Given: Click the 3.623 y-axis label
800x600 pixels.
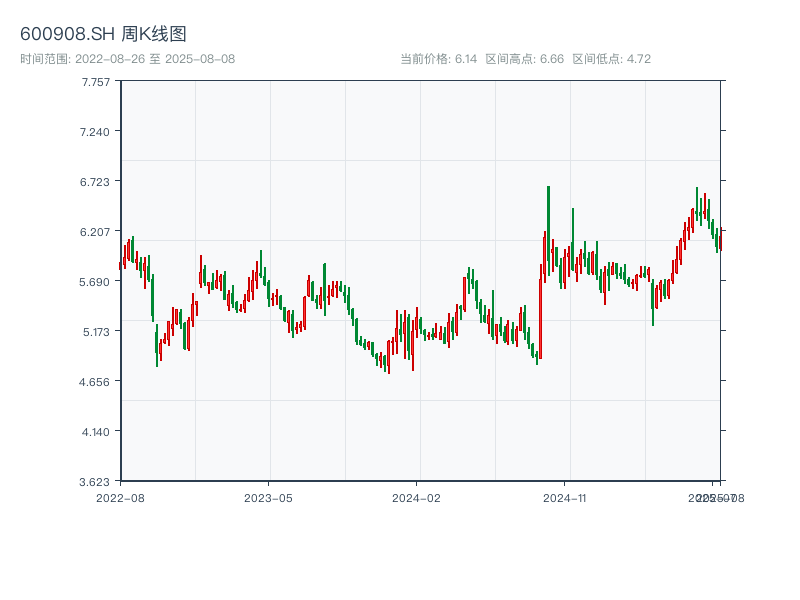Looking at the screenshot, I should 96,481.
